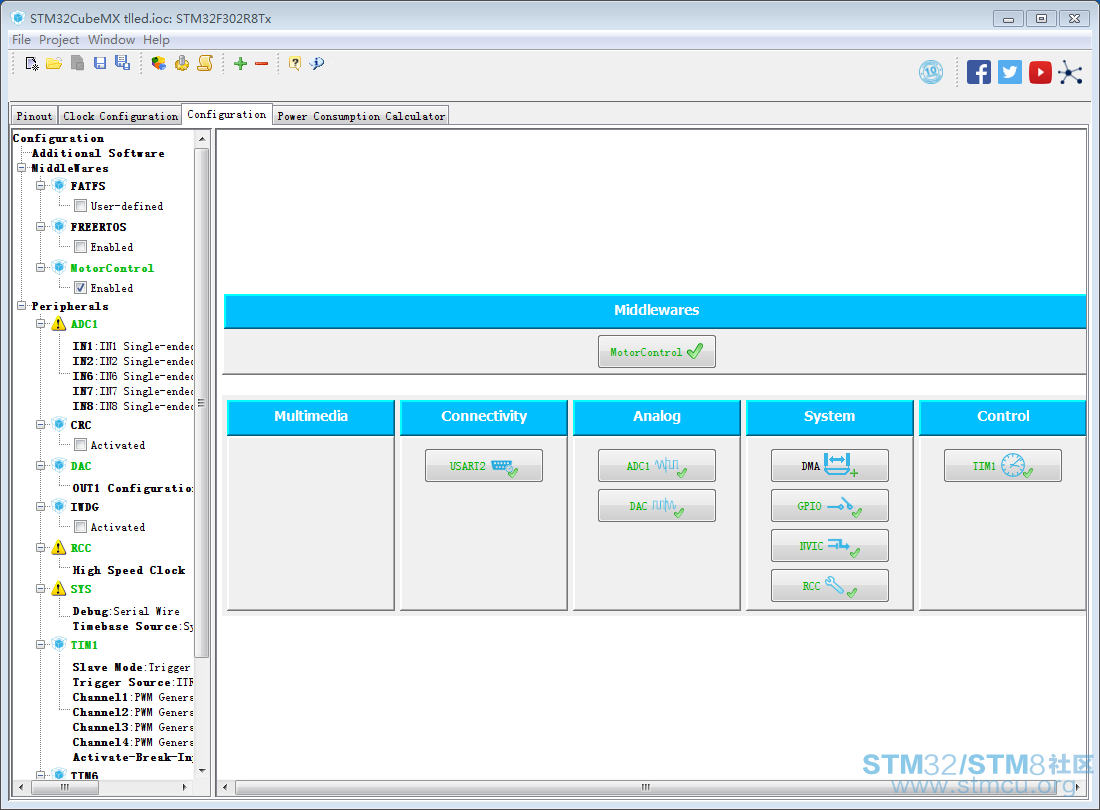Click the Generate Report toolbar icon

coord(159,64)
